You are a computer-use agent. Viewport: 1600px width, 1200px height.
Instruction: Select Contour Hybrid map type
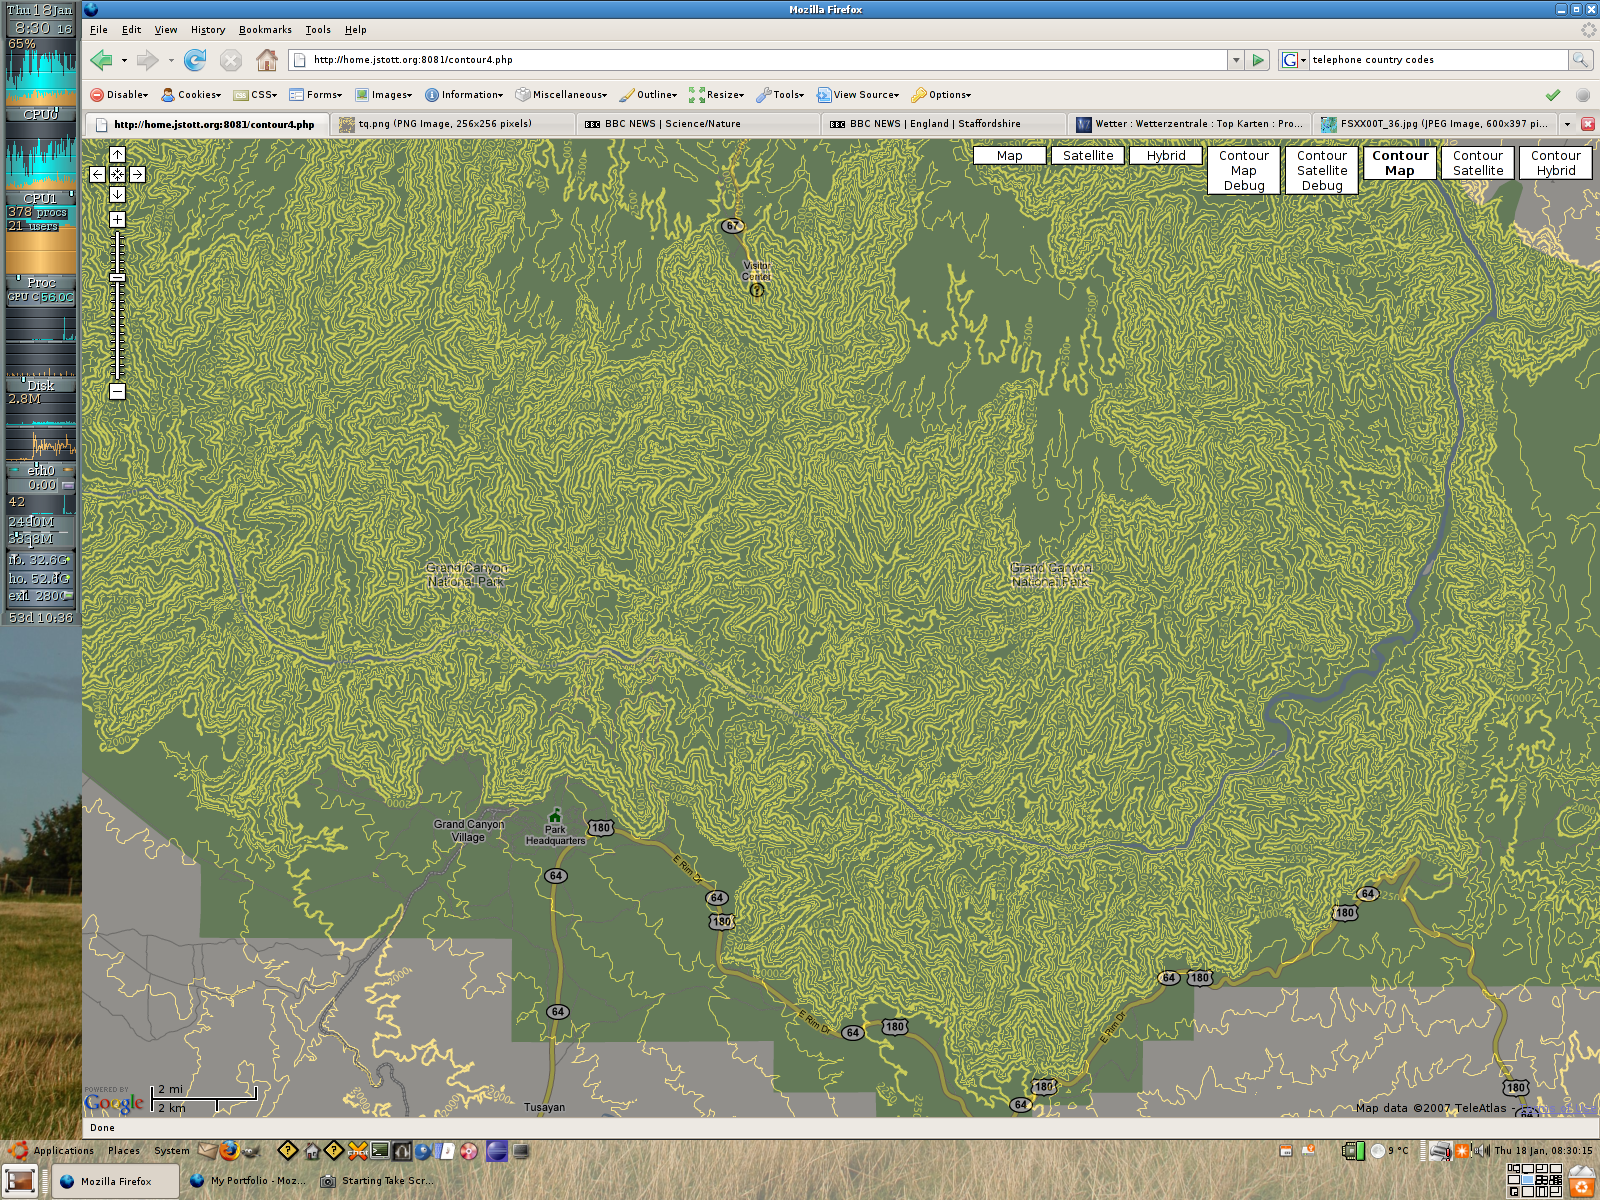pos(1556,163)
